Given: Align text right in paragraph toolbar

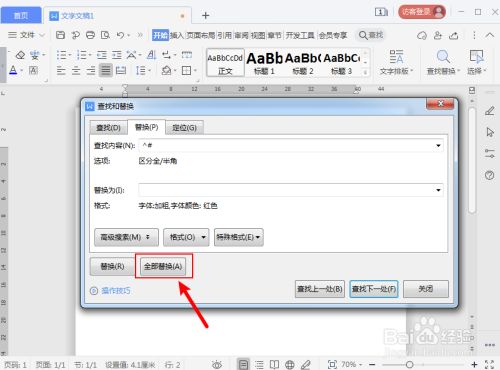Looking at the screenshot, I should click(91, 70).
